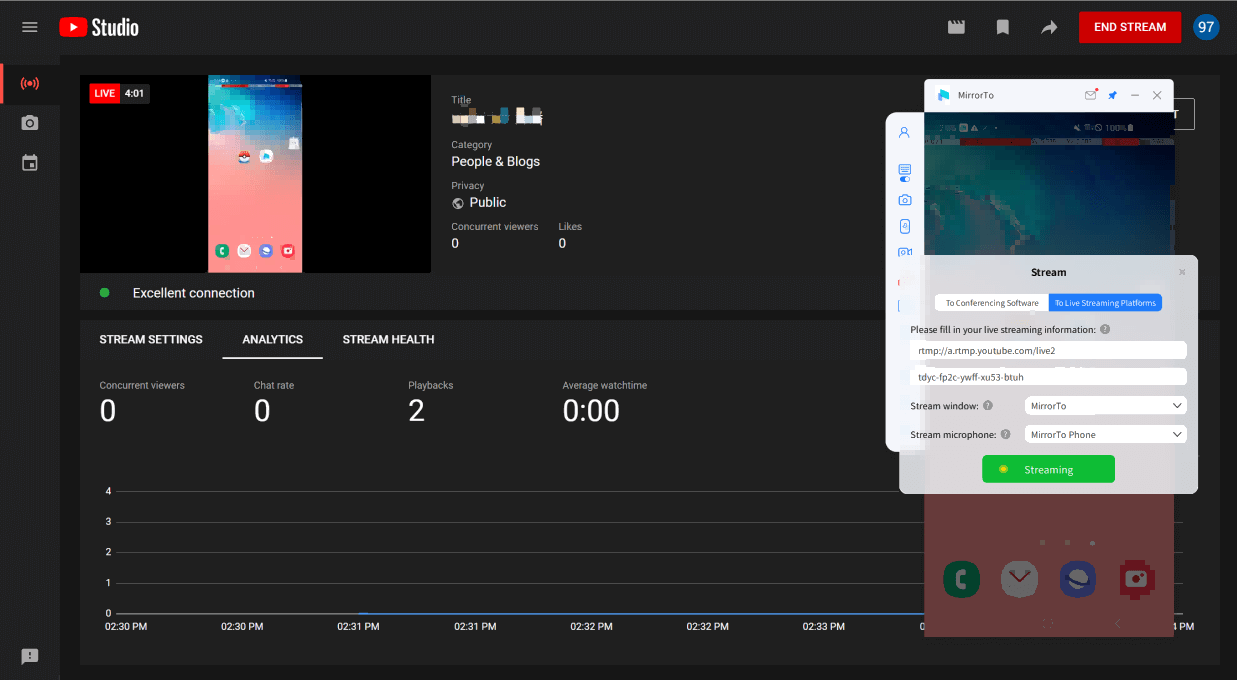This screenshot has width=1237, height=680.
Task: Click Gmail app icon in MirrorTo mirror
Action: coord(1019,579)
